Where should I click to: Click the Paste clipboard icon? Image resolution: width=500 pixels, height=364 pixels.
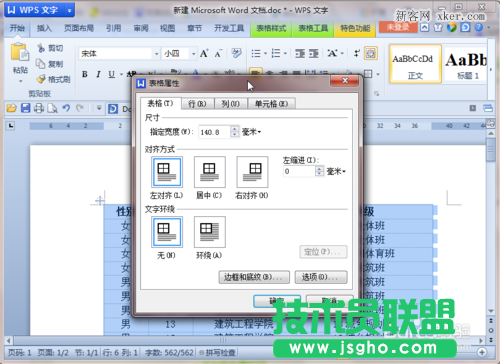(x=20, y=53)
